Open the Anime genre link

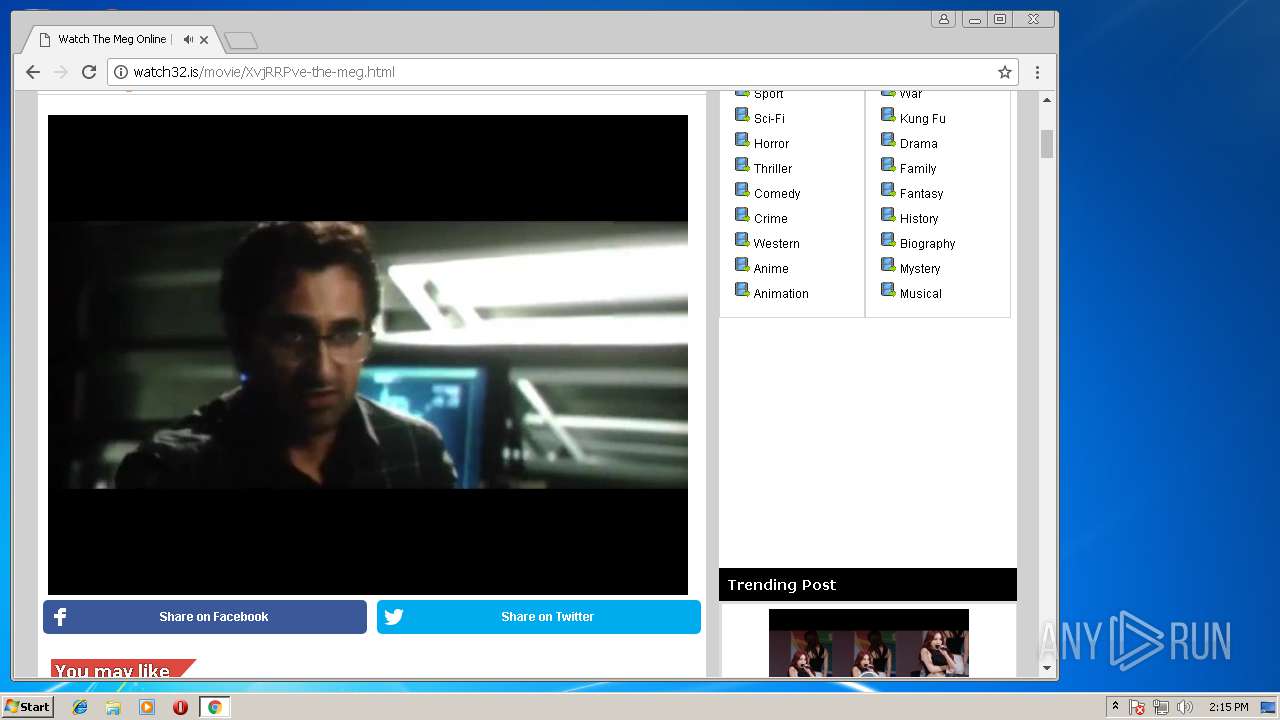(771, 269)
